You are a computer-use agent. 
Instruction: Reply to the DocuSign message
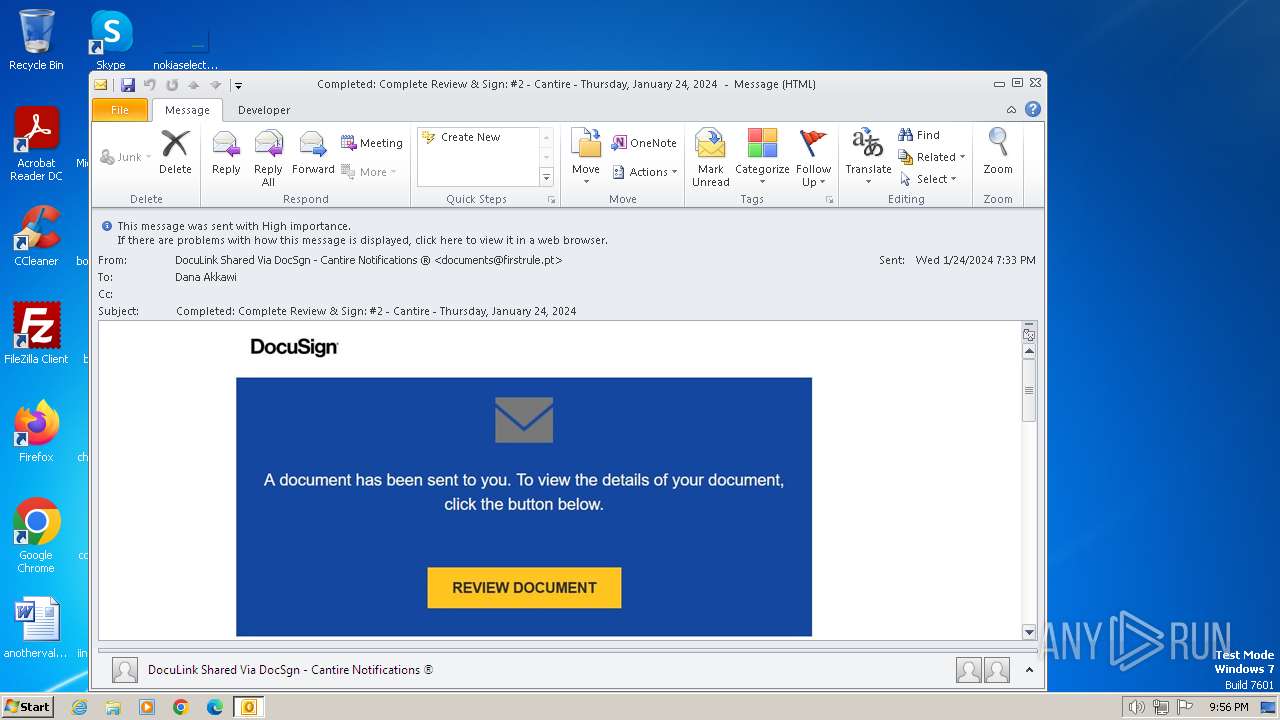(x=226, y=153)
